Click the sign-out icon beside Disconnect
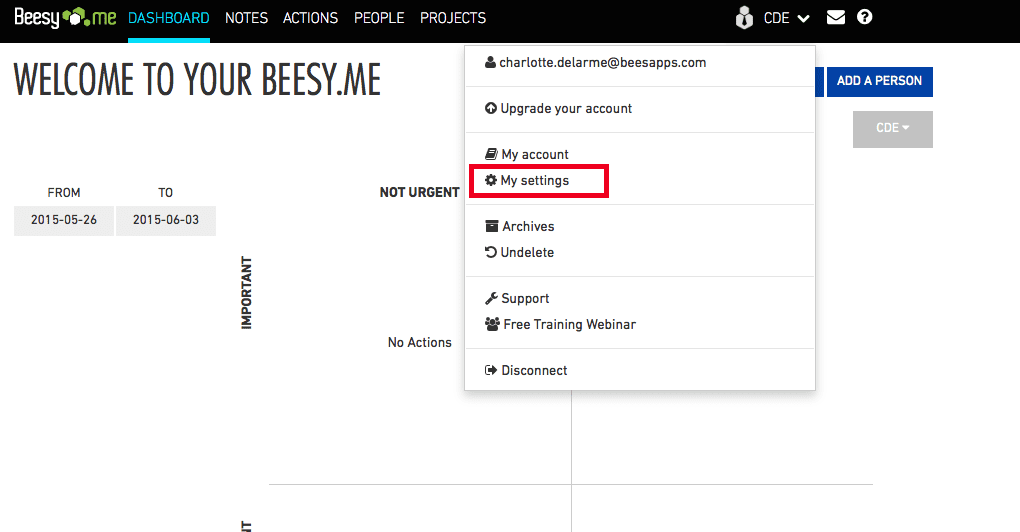1020x532 pixels. point(491,370)
